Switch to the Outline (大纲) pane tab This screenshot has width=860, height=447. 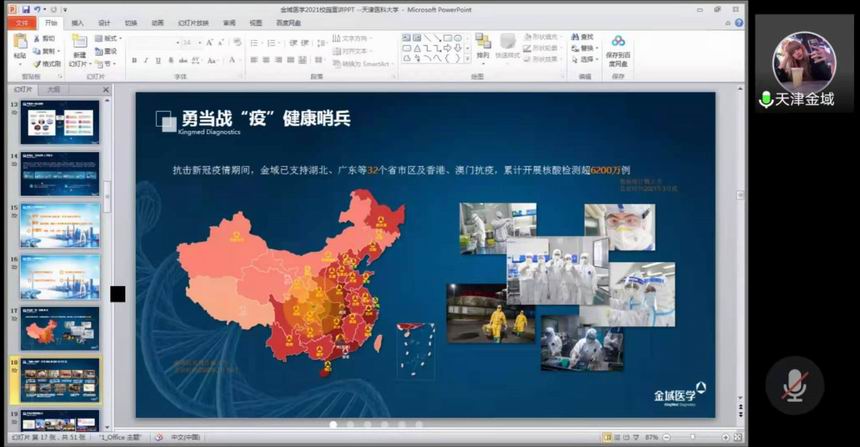click(x=53, y=89)
